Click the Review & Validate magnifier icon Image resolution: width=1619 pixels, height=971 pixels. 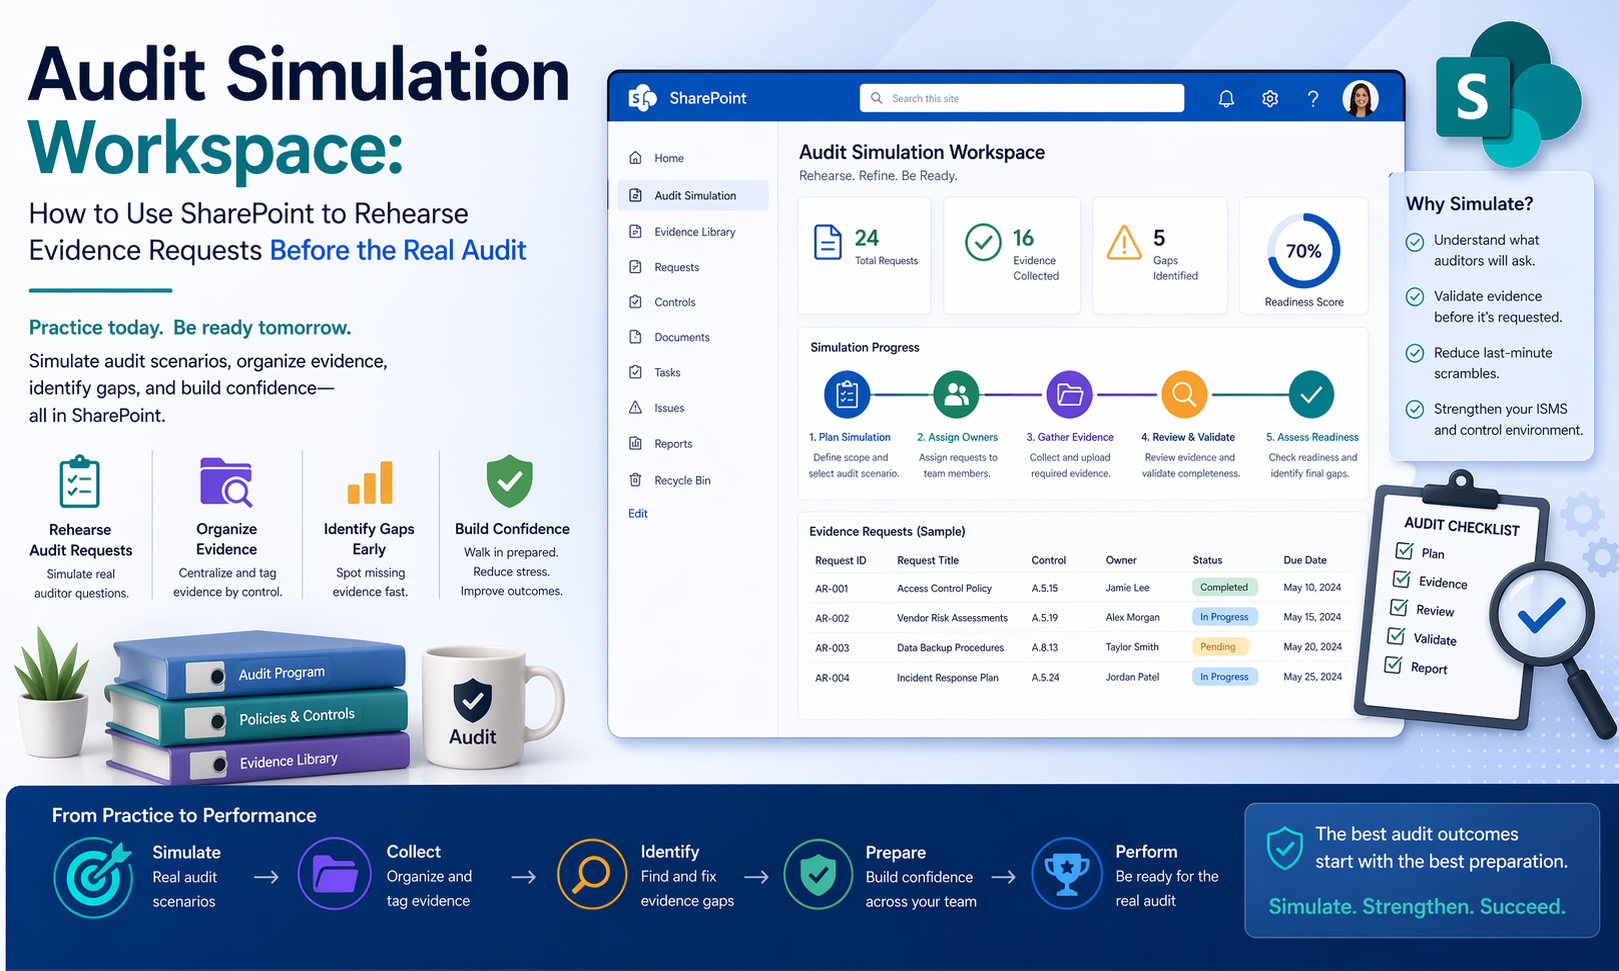pos(1184,395)
